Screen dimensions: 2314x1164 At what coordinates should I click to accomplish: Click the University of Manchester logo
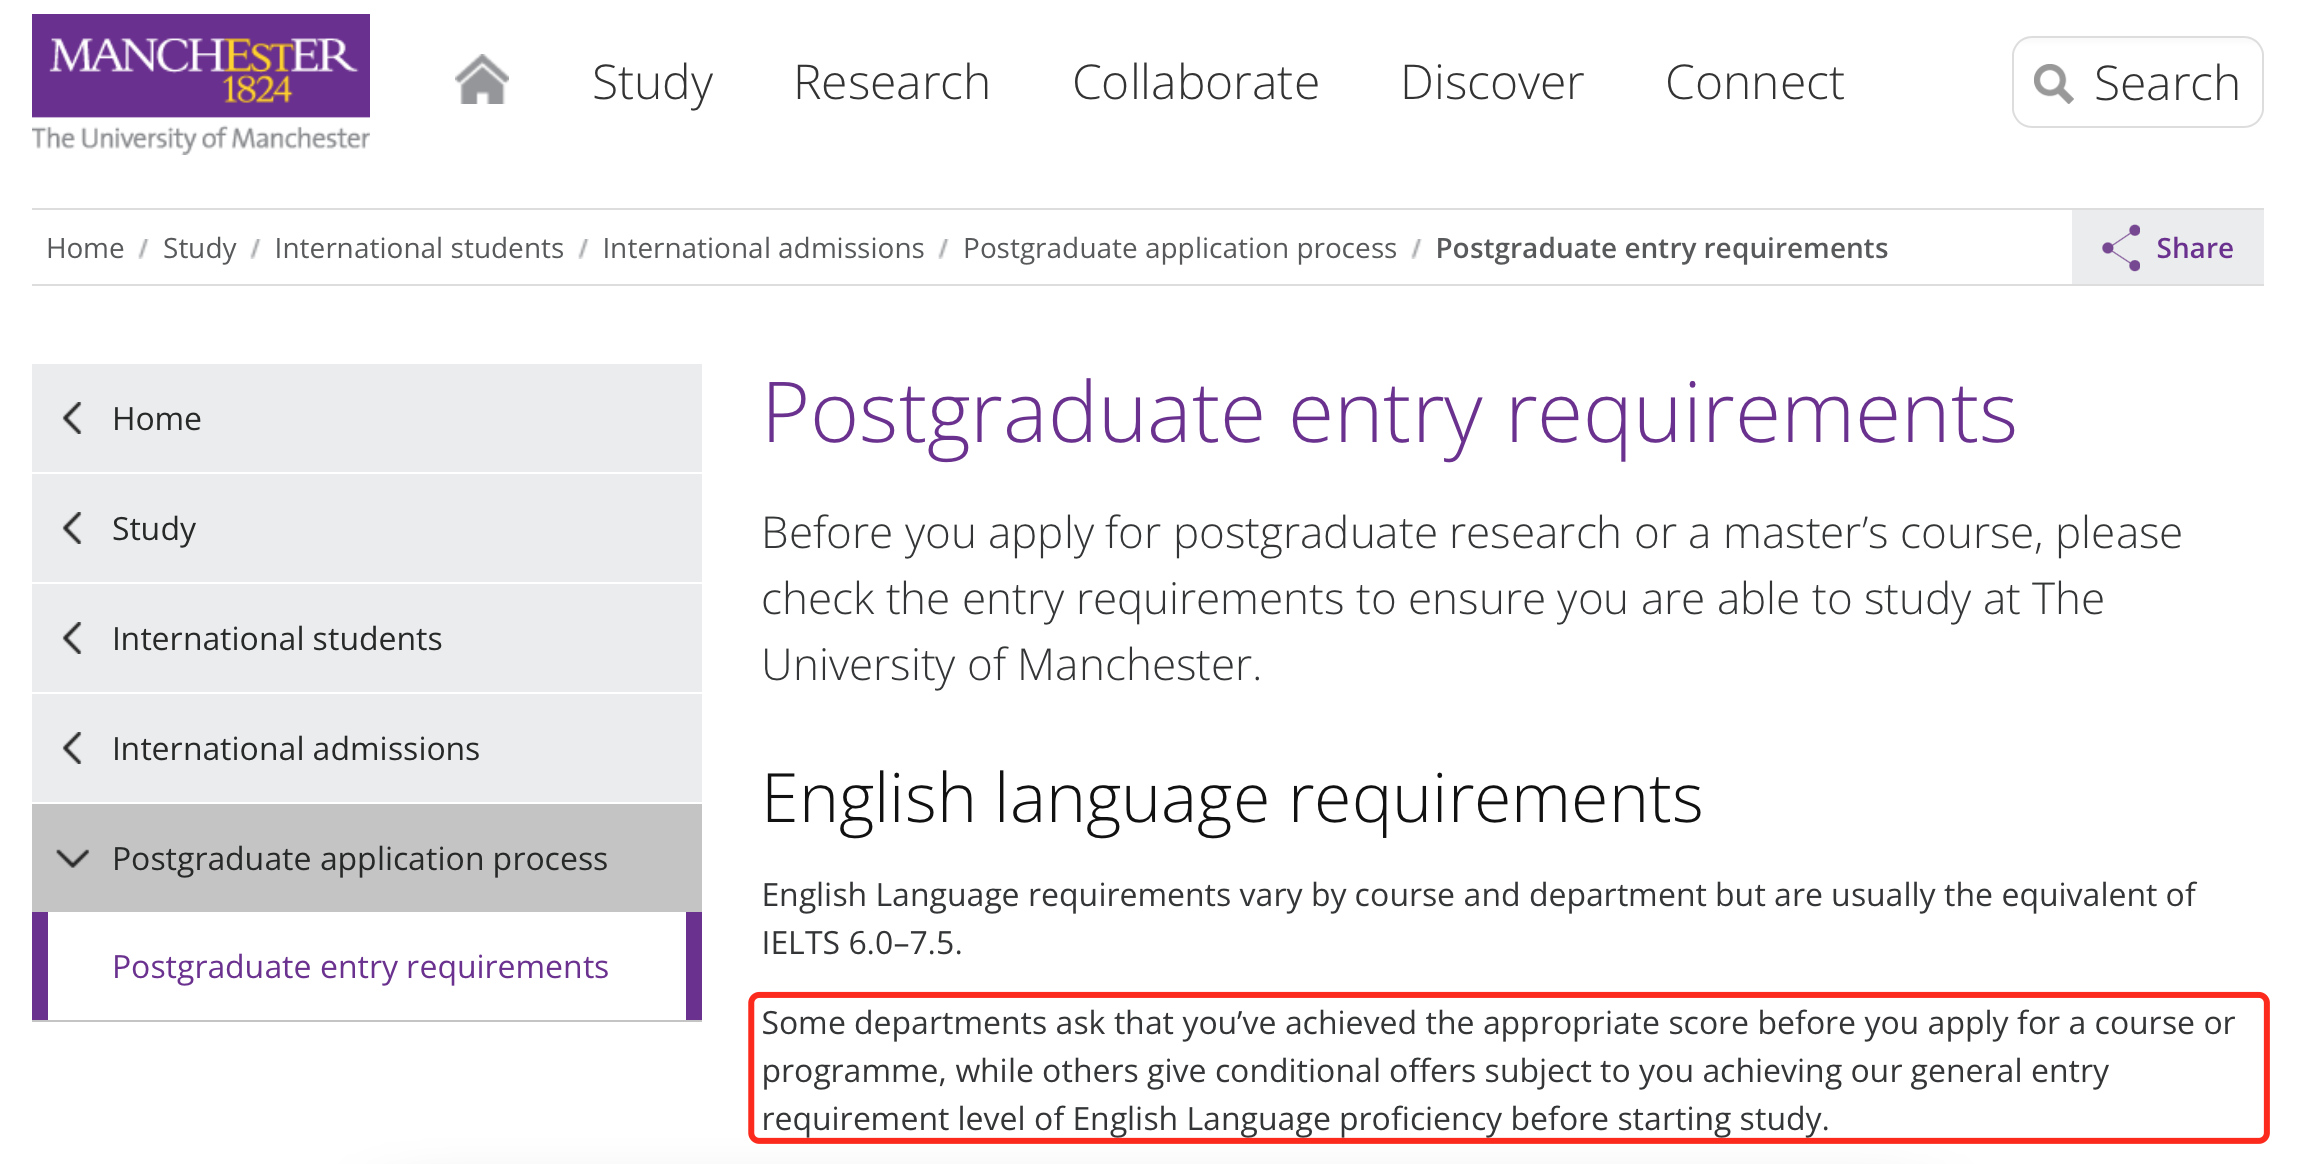click(201, 82)
